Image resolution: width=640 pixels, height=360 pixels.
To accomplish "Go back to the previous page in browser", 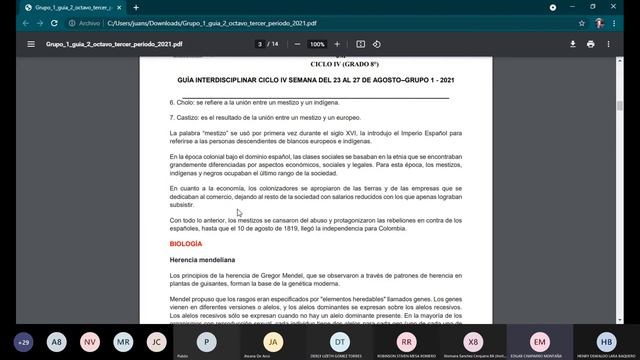I will click(26, 23).
